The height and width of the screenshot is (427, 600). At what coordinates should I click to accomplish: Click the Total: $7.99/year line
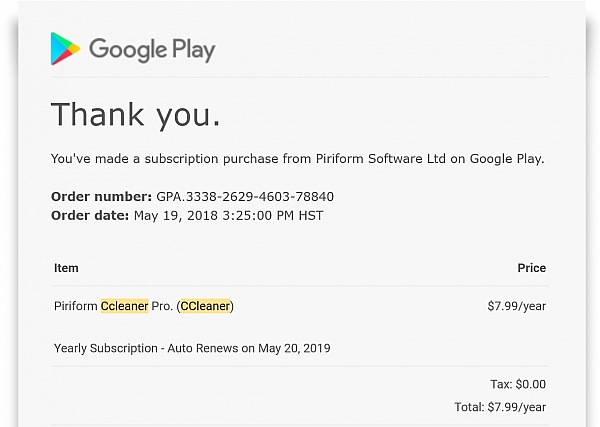tap(500, 407)
